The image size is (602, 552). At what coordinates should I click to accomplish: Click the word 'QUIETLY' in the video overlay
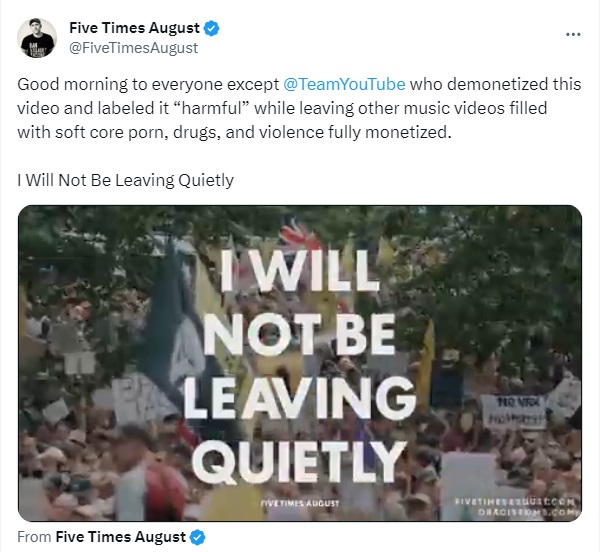[x=299, y=463]
